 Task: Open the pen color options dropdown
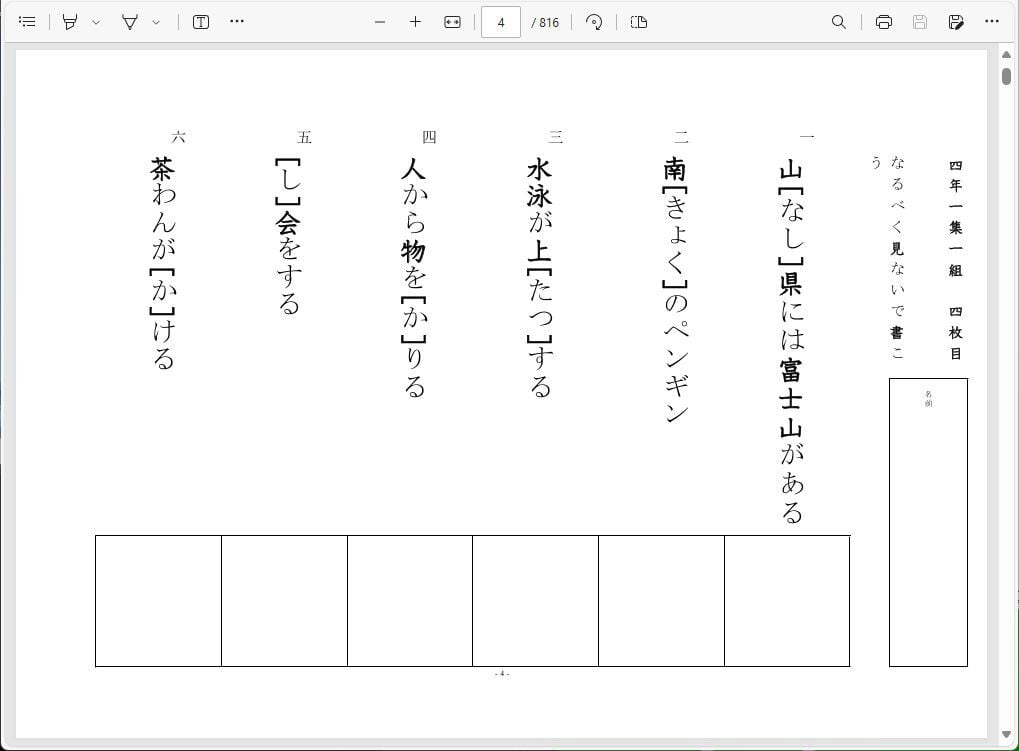point(96,21)
